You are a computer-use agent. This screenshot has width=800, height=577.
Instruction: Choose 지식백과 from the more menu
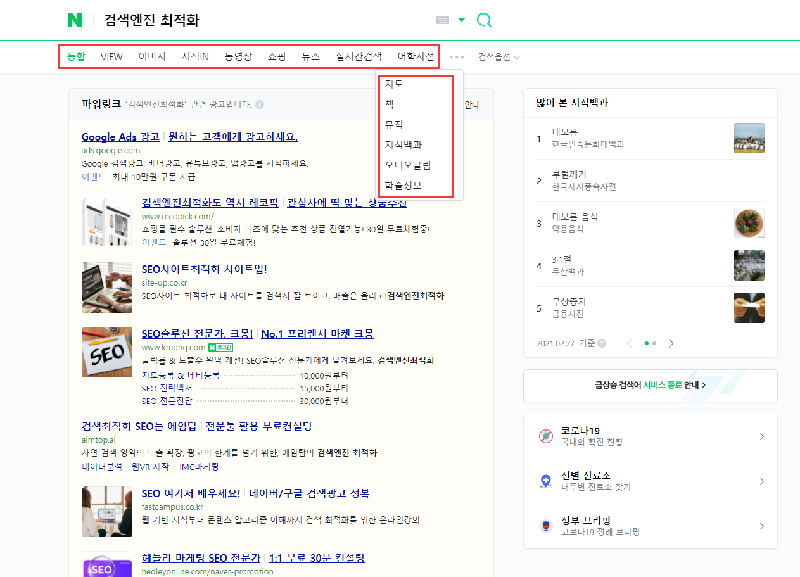(x=403, y=145)
